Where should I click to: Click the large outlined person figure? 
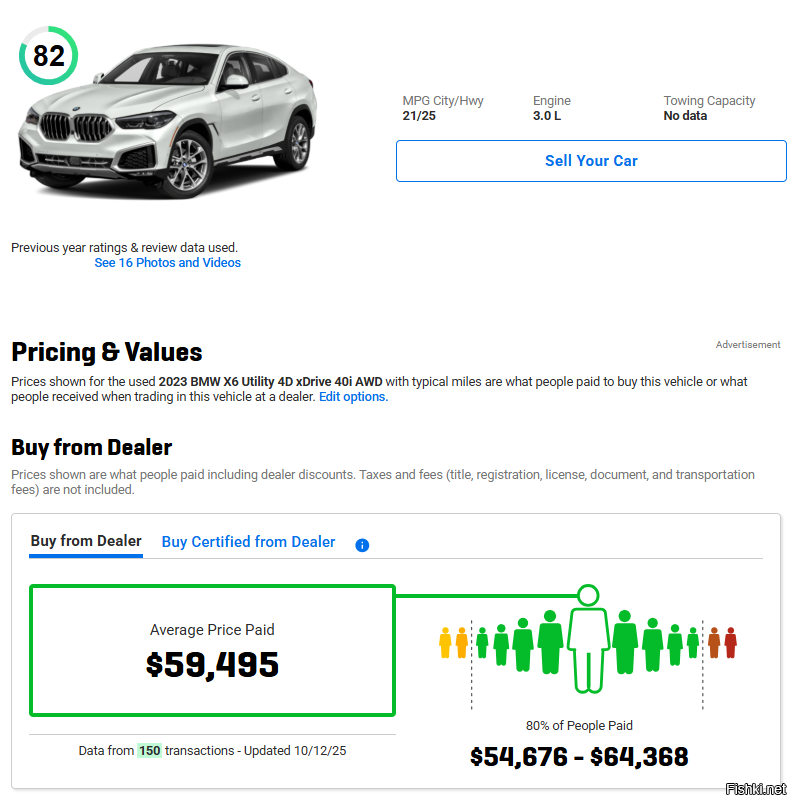pos(588,648)
